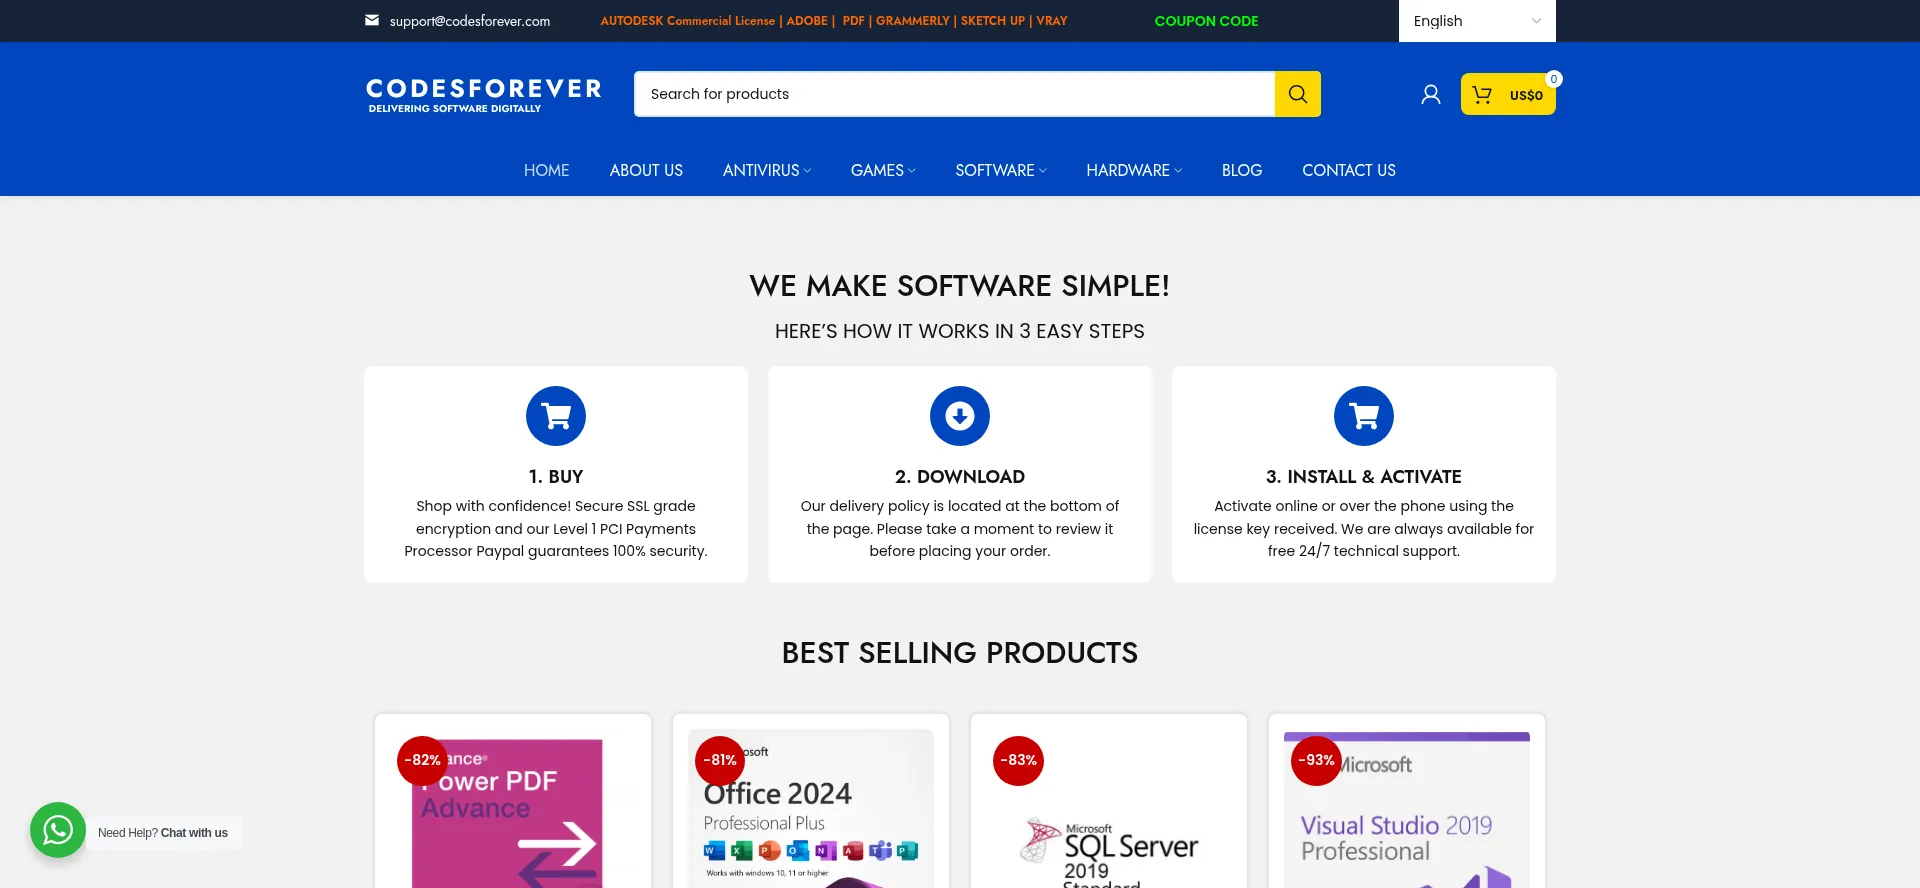Click the BEST SELLING PRODUCTS heading
This screenshot has height=888, width=1920.
coord(960,653)
